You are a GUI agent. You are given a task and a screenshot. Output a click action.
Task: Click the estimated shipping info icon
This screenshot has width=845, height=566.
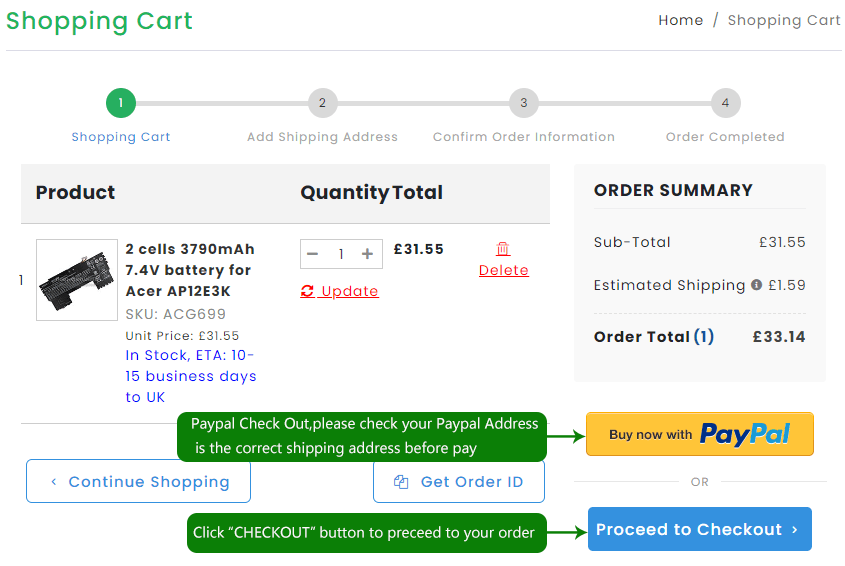(756, 285)
